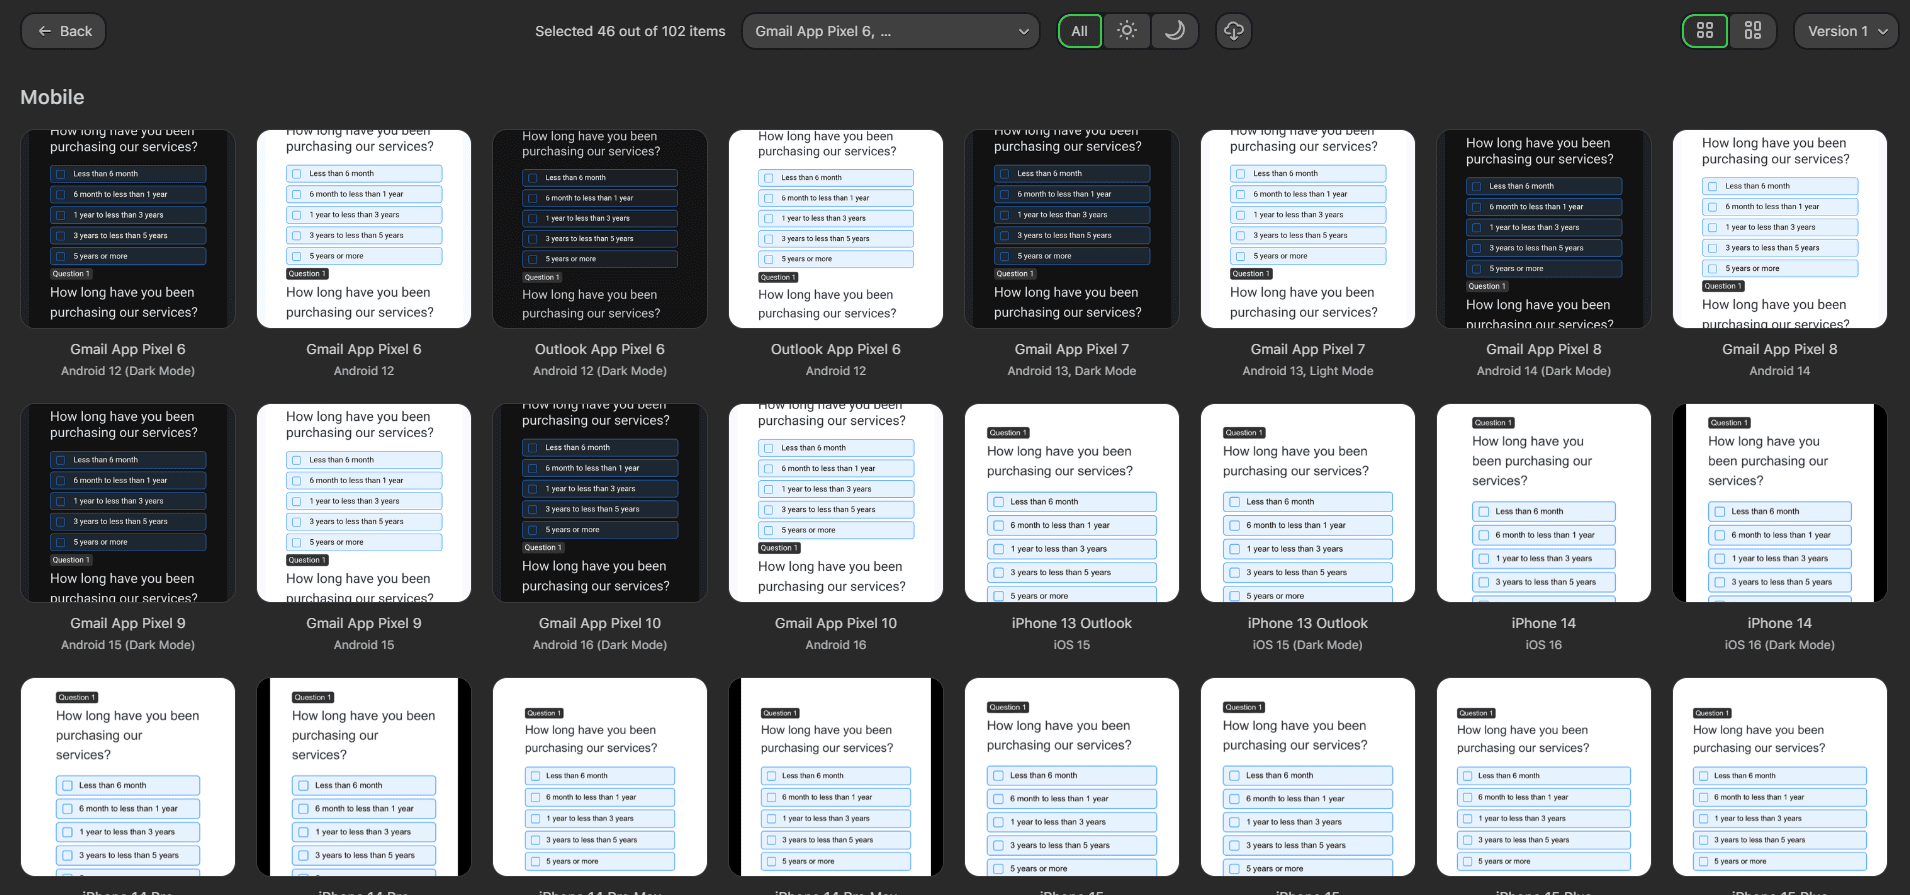Open iPhone 13 Outlook iOS 15 light preview
The image size is (1910, 895).
point(1072,503)
